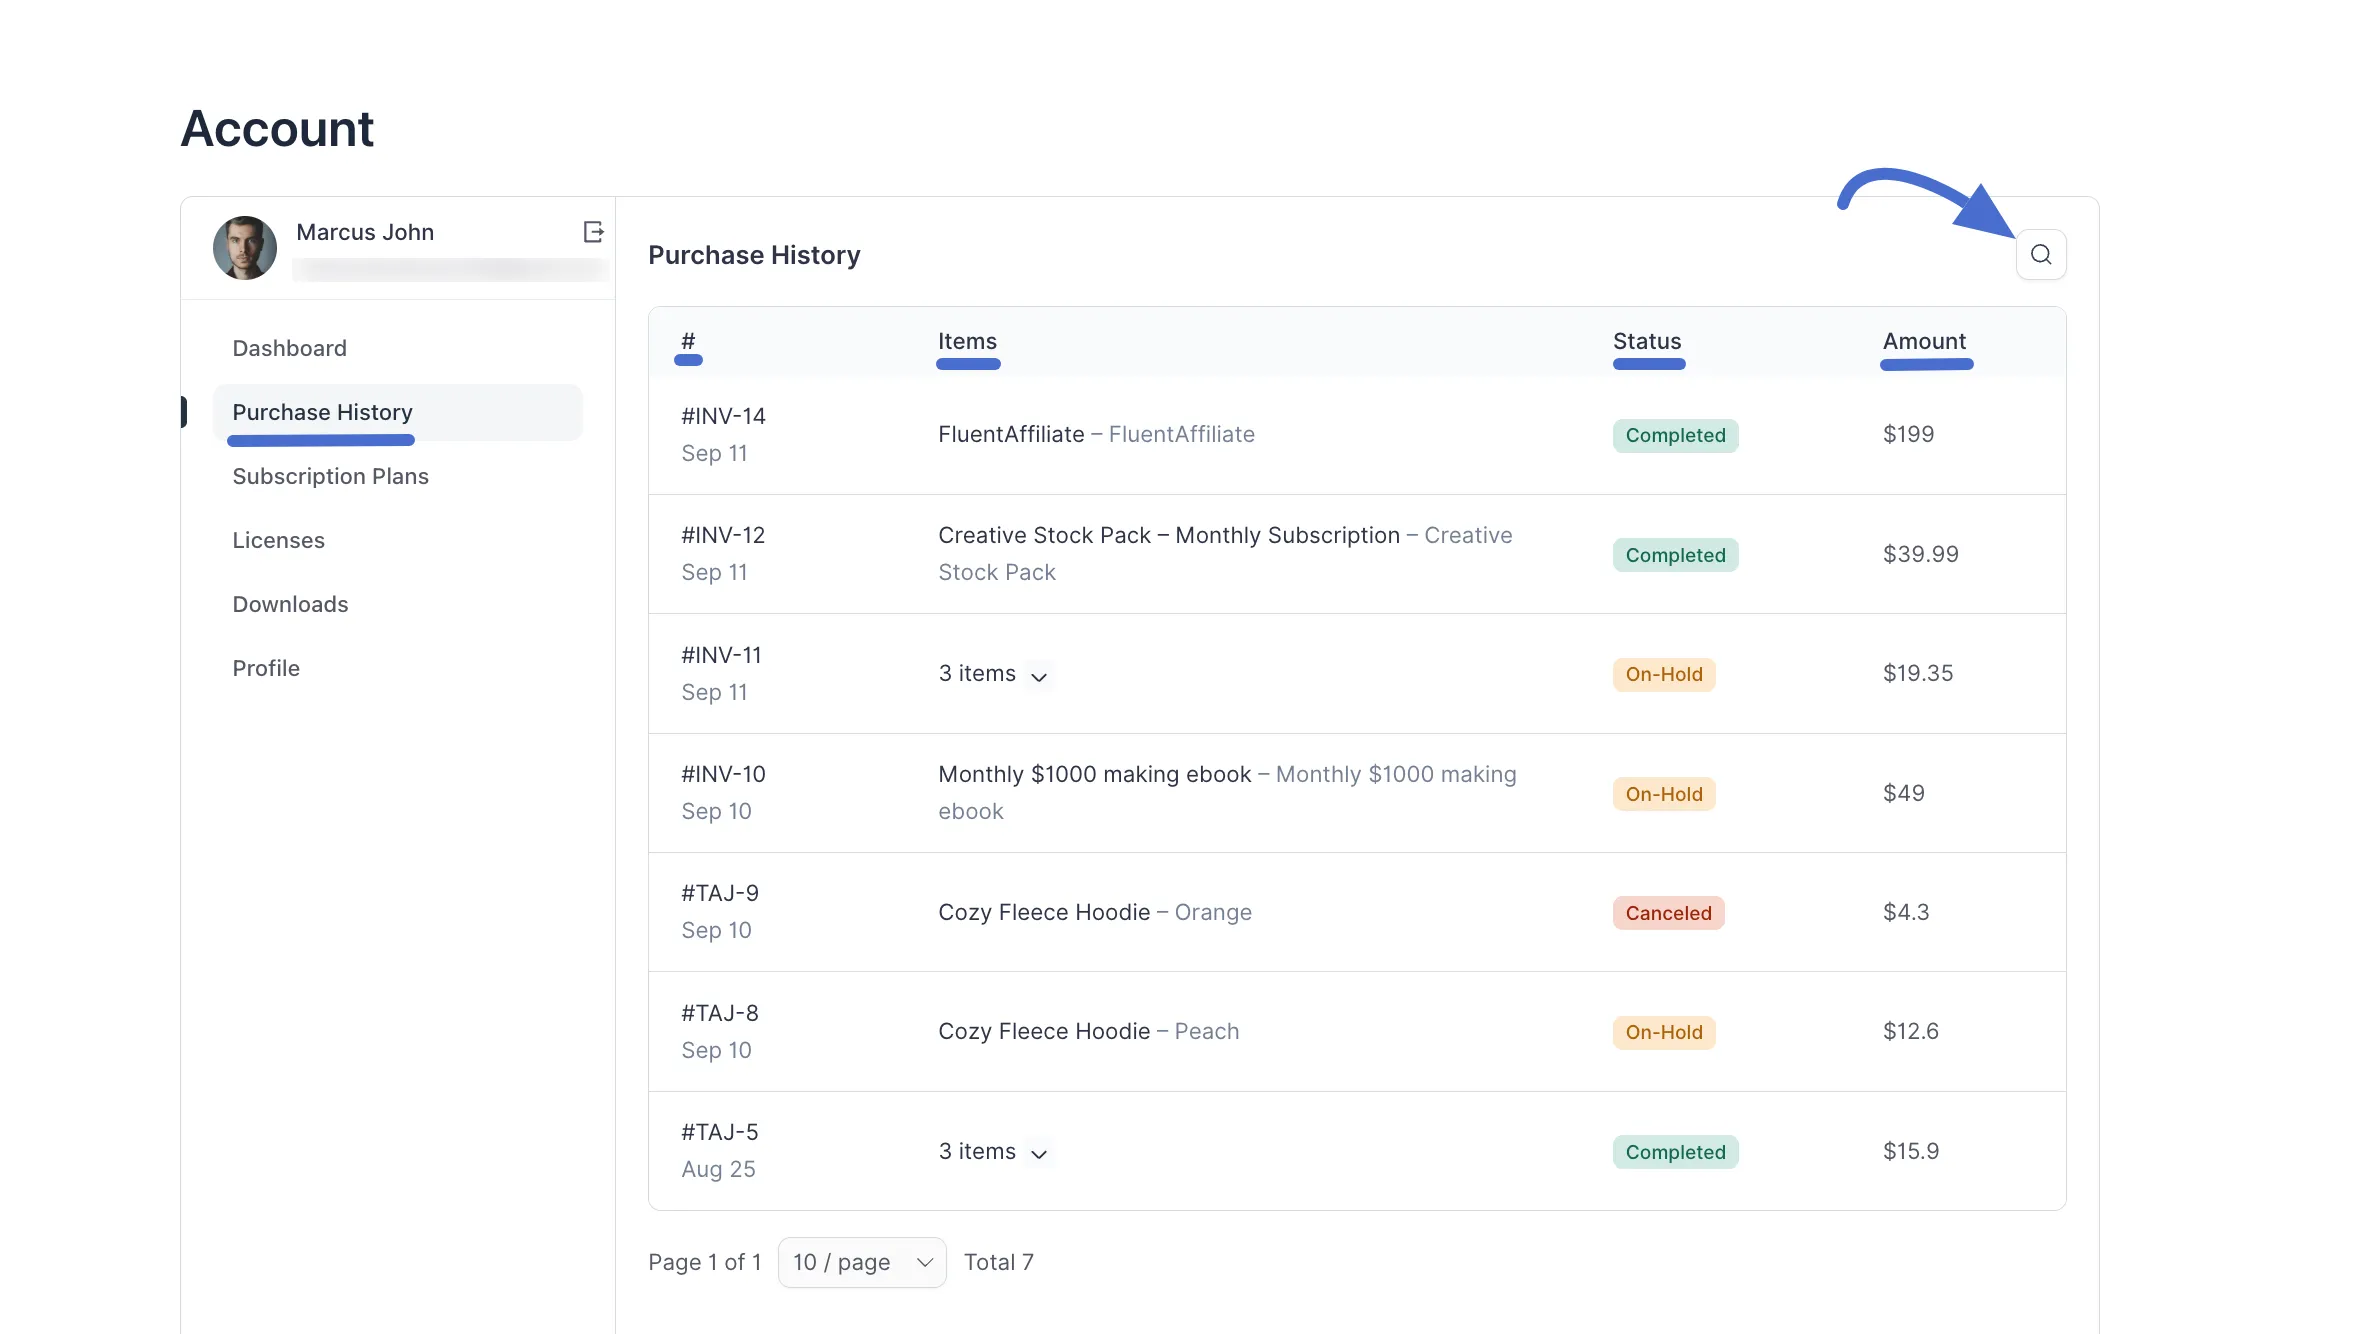Open Dashboard in the sidebar
Screen dimensions: 2370x1334
(289, 348)
